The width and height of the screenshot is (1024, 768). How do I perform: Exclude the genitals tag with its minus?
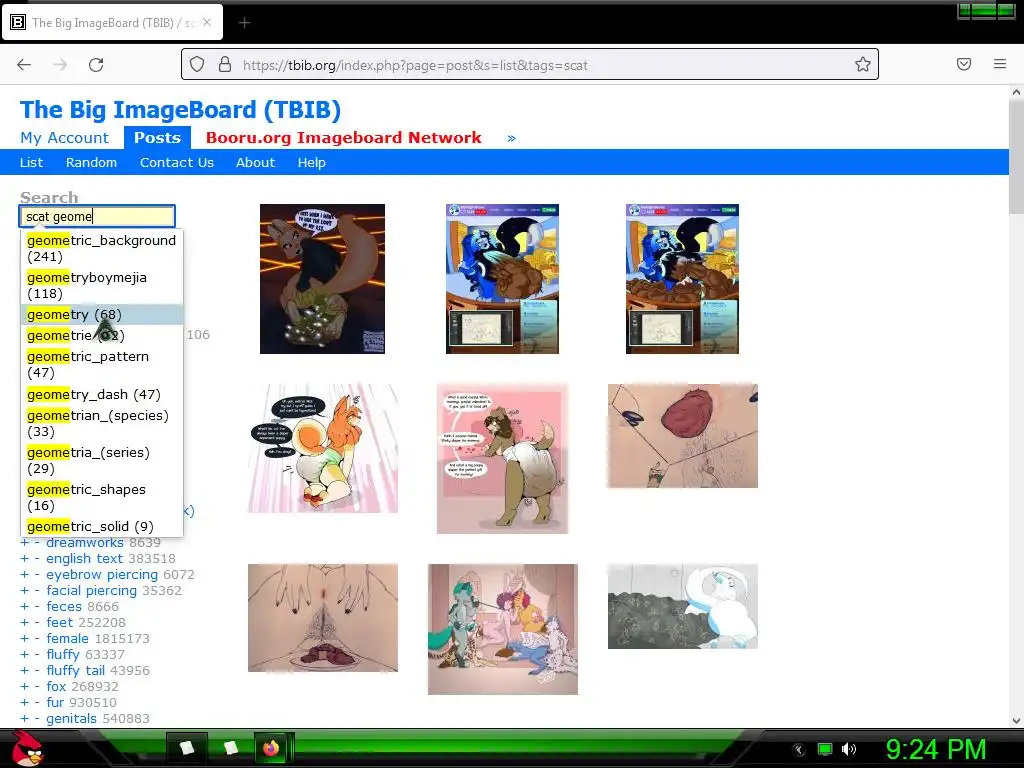click(x=37, y=718)
